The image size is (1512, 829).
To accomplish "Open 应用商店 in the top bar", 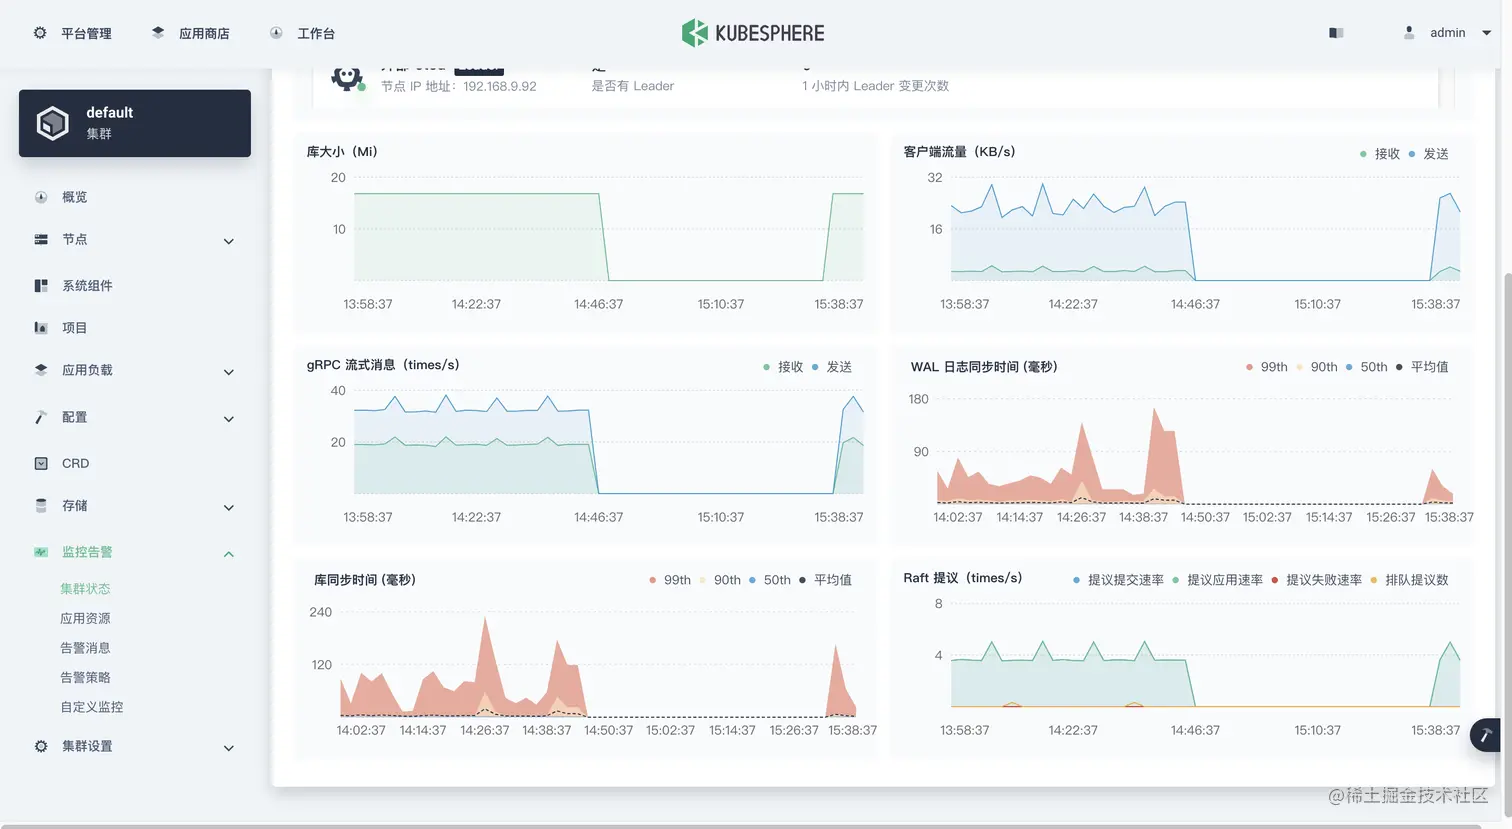I will click(204, 33).
